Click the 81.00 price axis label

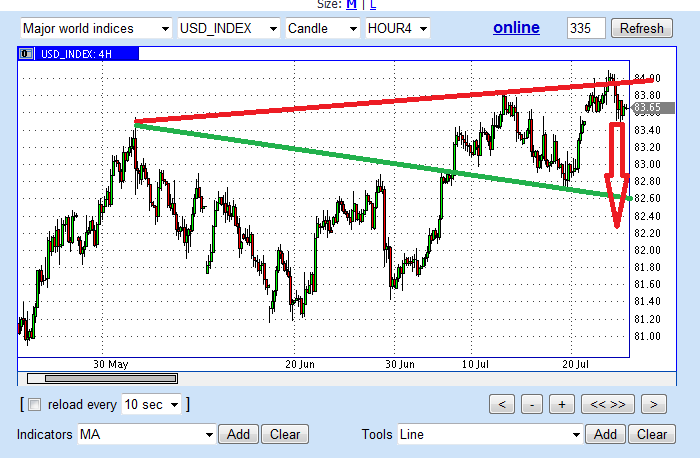pos(647,336)
